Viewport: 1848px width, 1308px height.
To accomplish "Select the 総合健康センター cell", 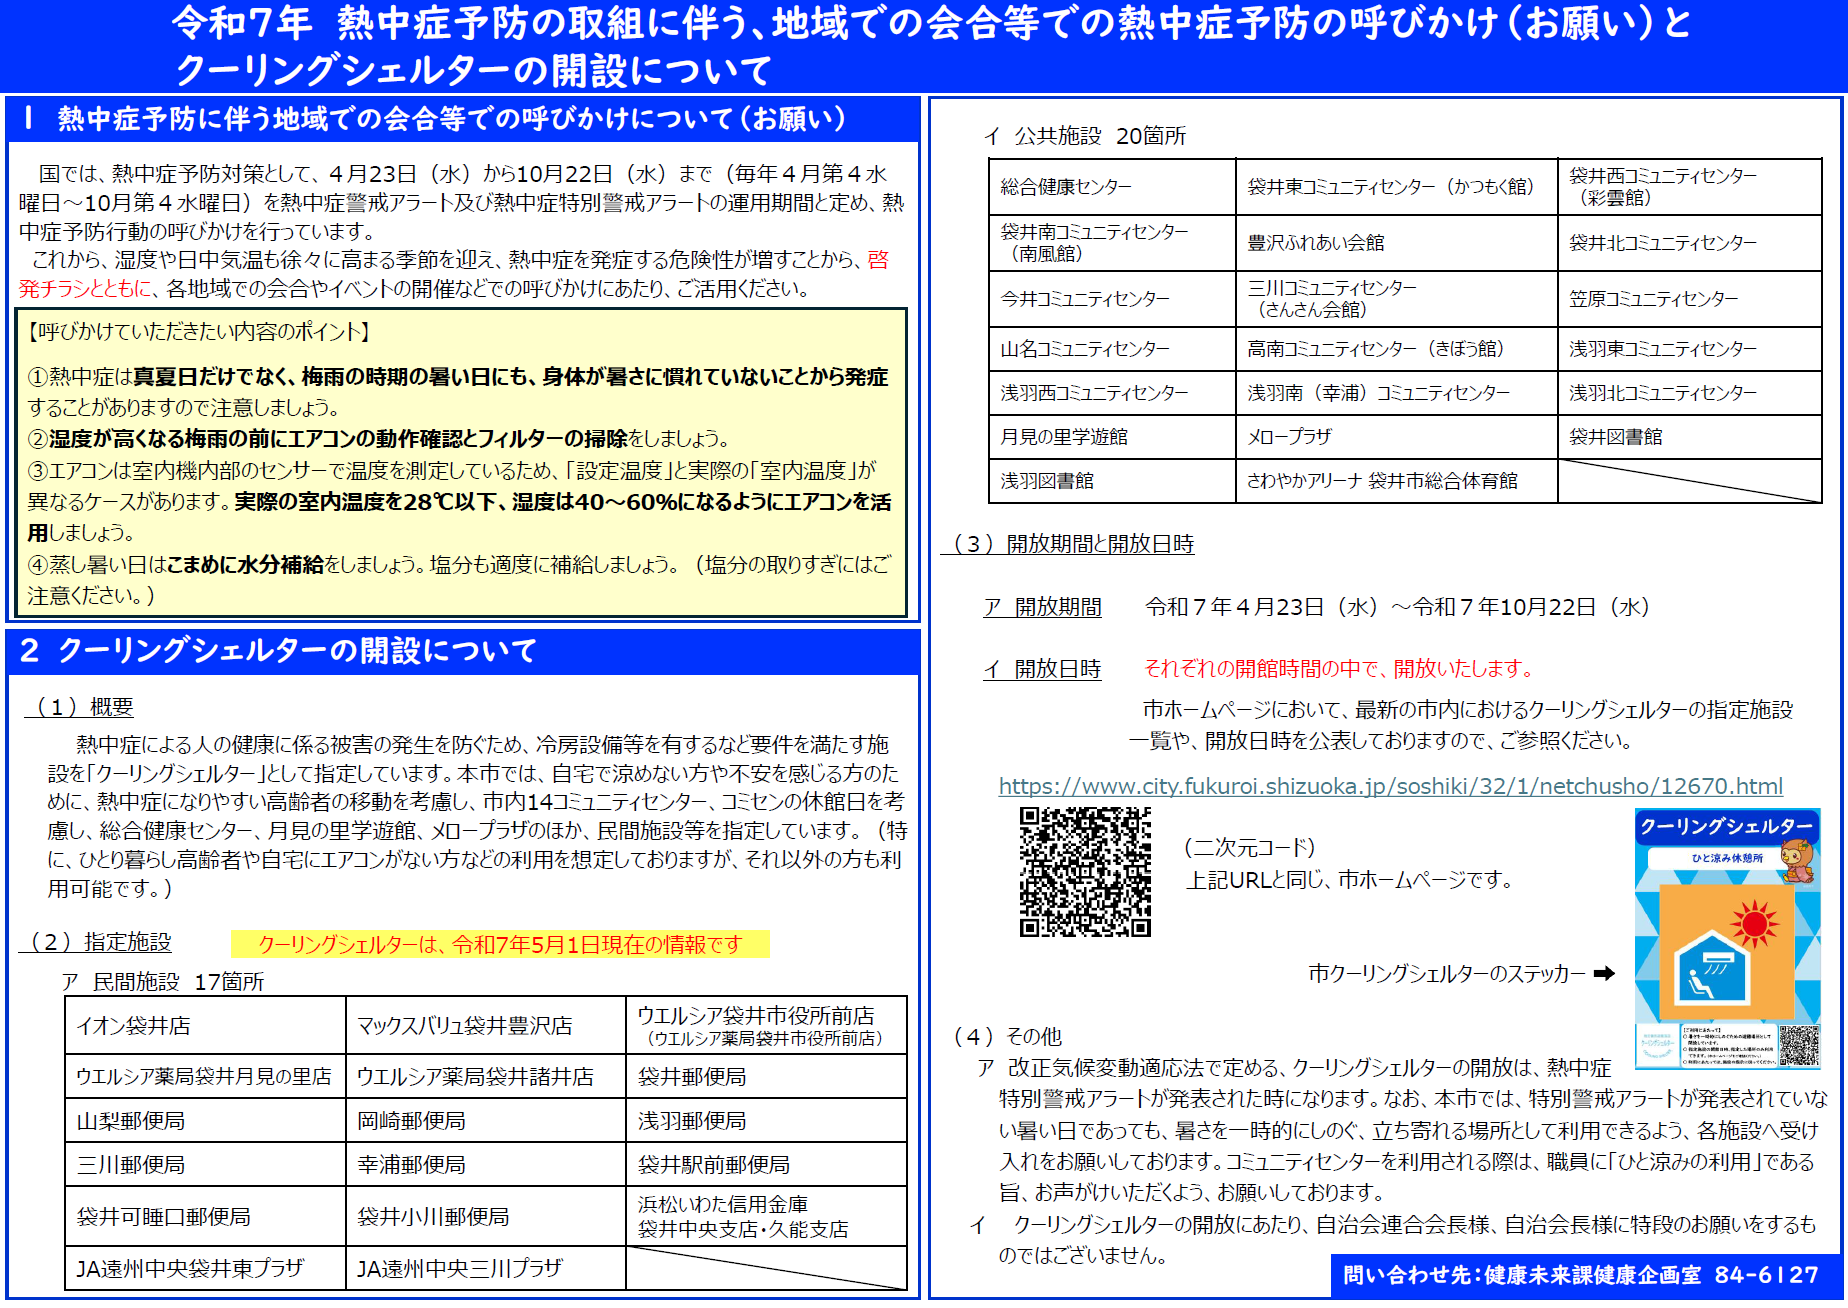I will pos(1112,186).
